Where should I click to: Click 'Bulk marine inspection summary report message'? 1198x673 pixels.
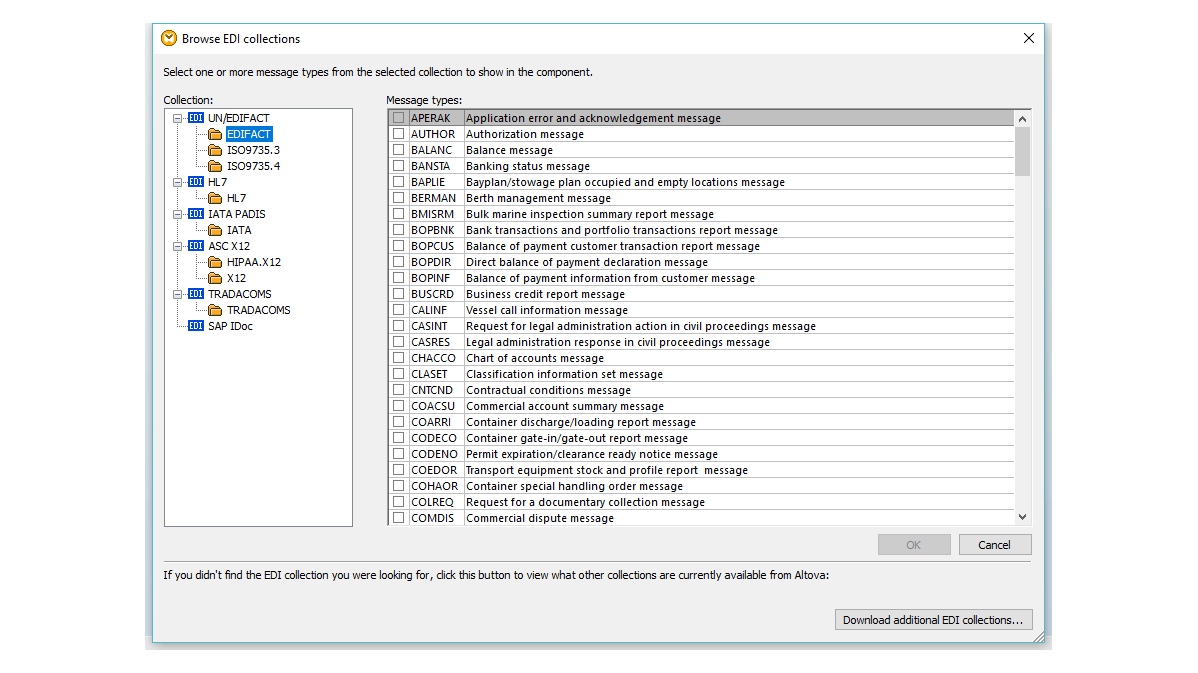click(x=590, y=215)
